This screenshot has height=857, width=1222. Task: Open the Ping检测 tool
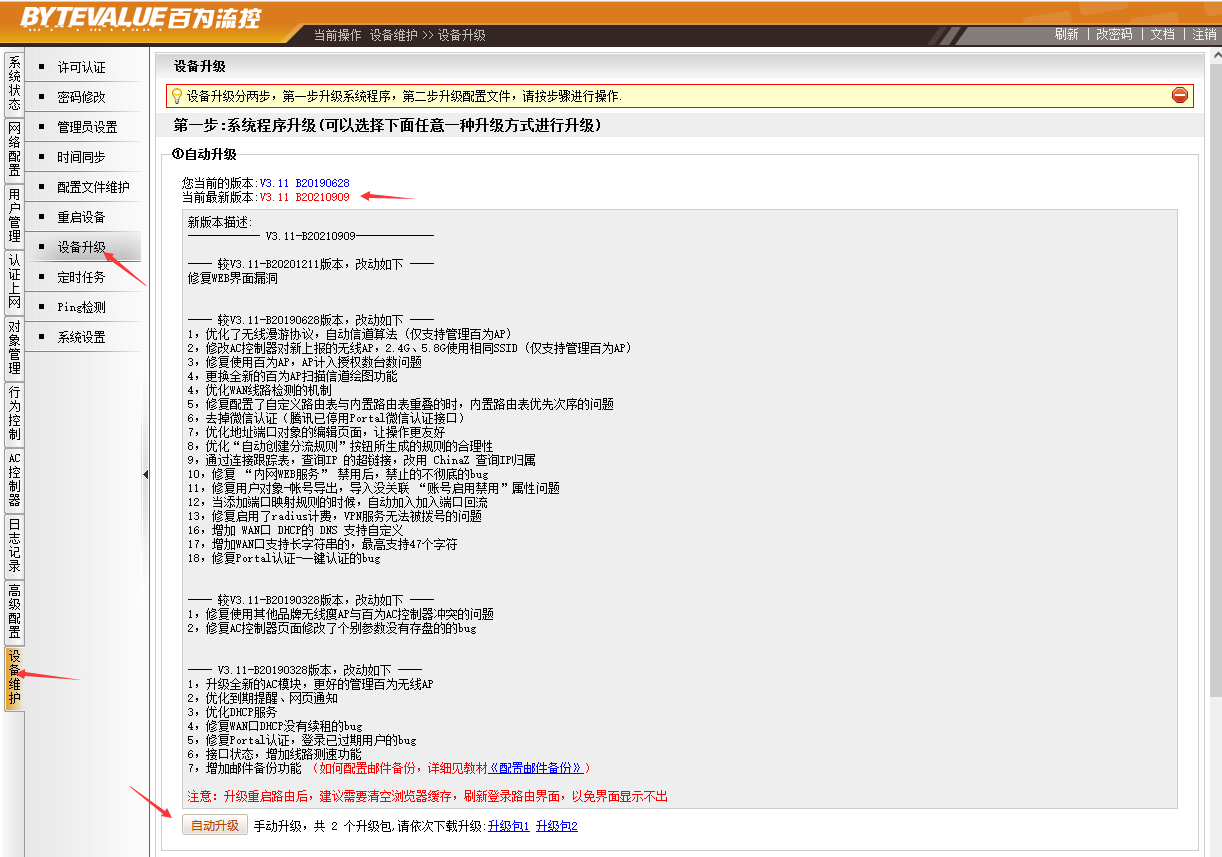[x=81, y=307]
